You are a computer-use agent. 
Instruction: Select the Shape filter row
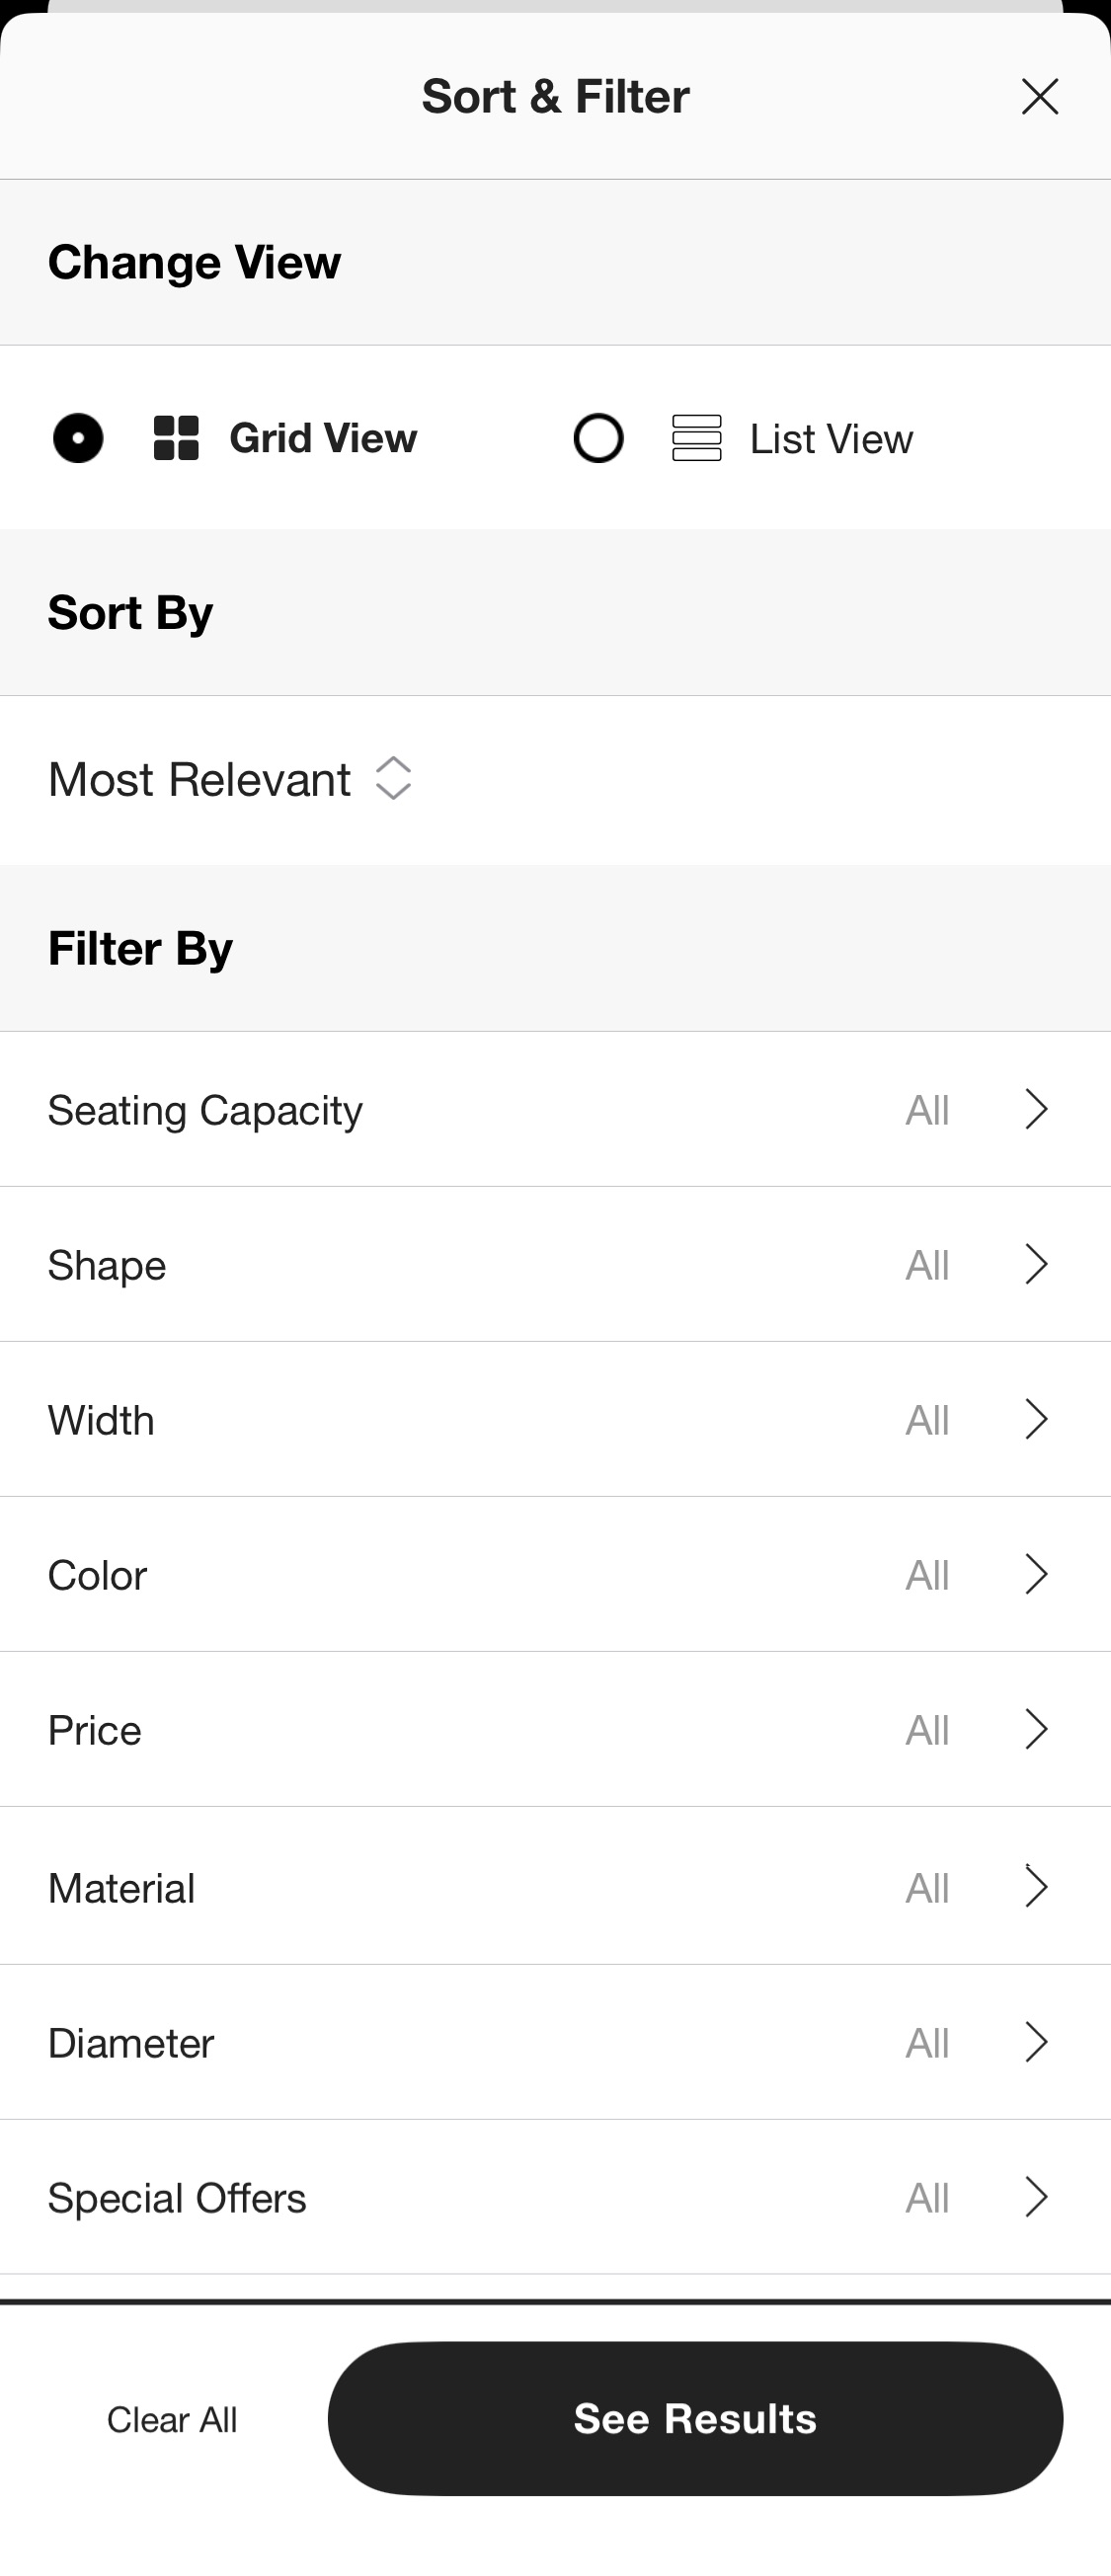[x=555, y=1264]
